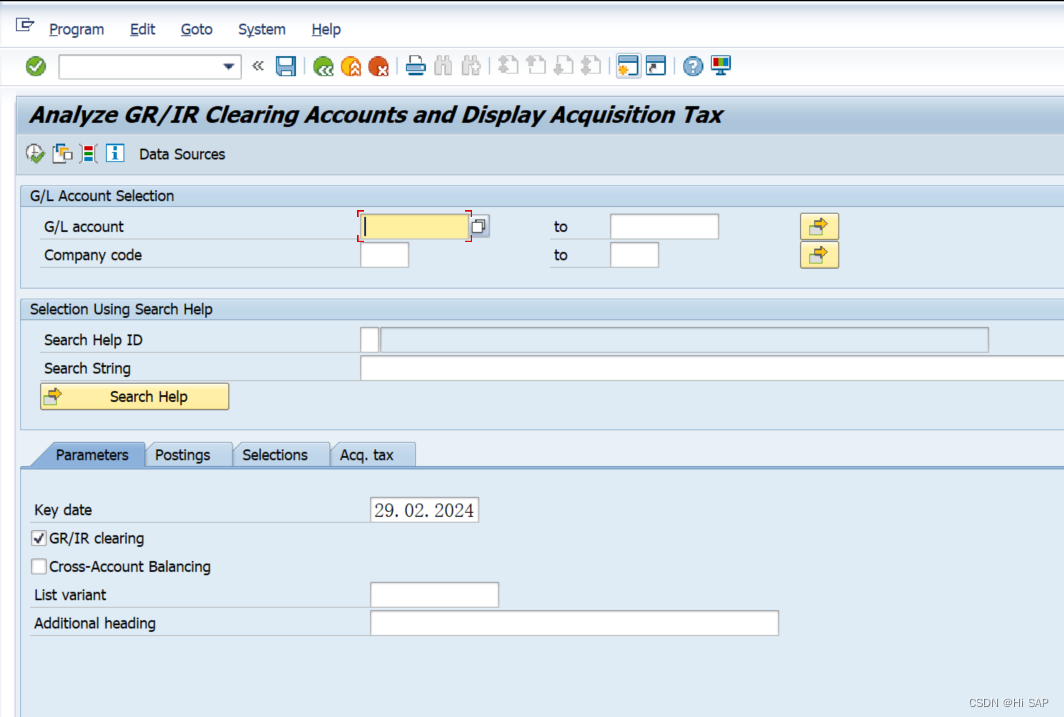
Task: Open the System menu
Action: click(x=261, y=29)
